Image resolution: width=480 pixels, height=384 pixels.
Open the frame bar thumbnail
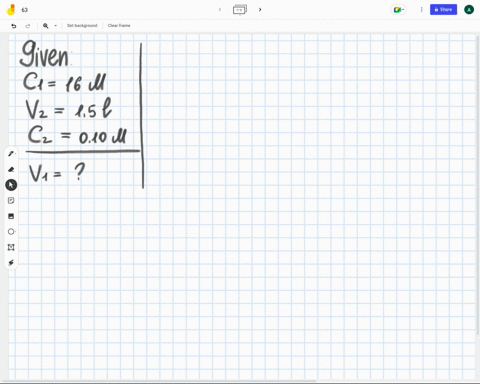tap(240, 10)
